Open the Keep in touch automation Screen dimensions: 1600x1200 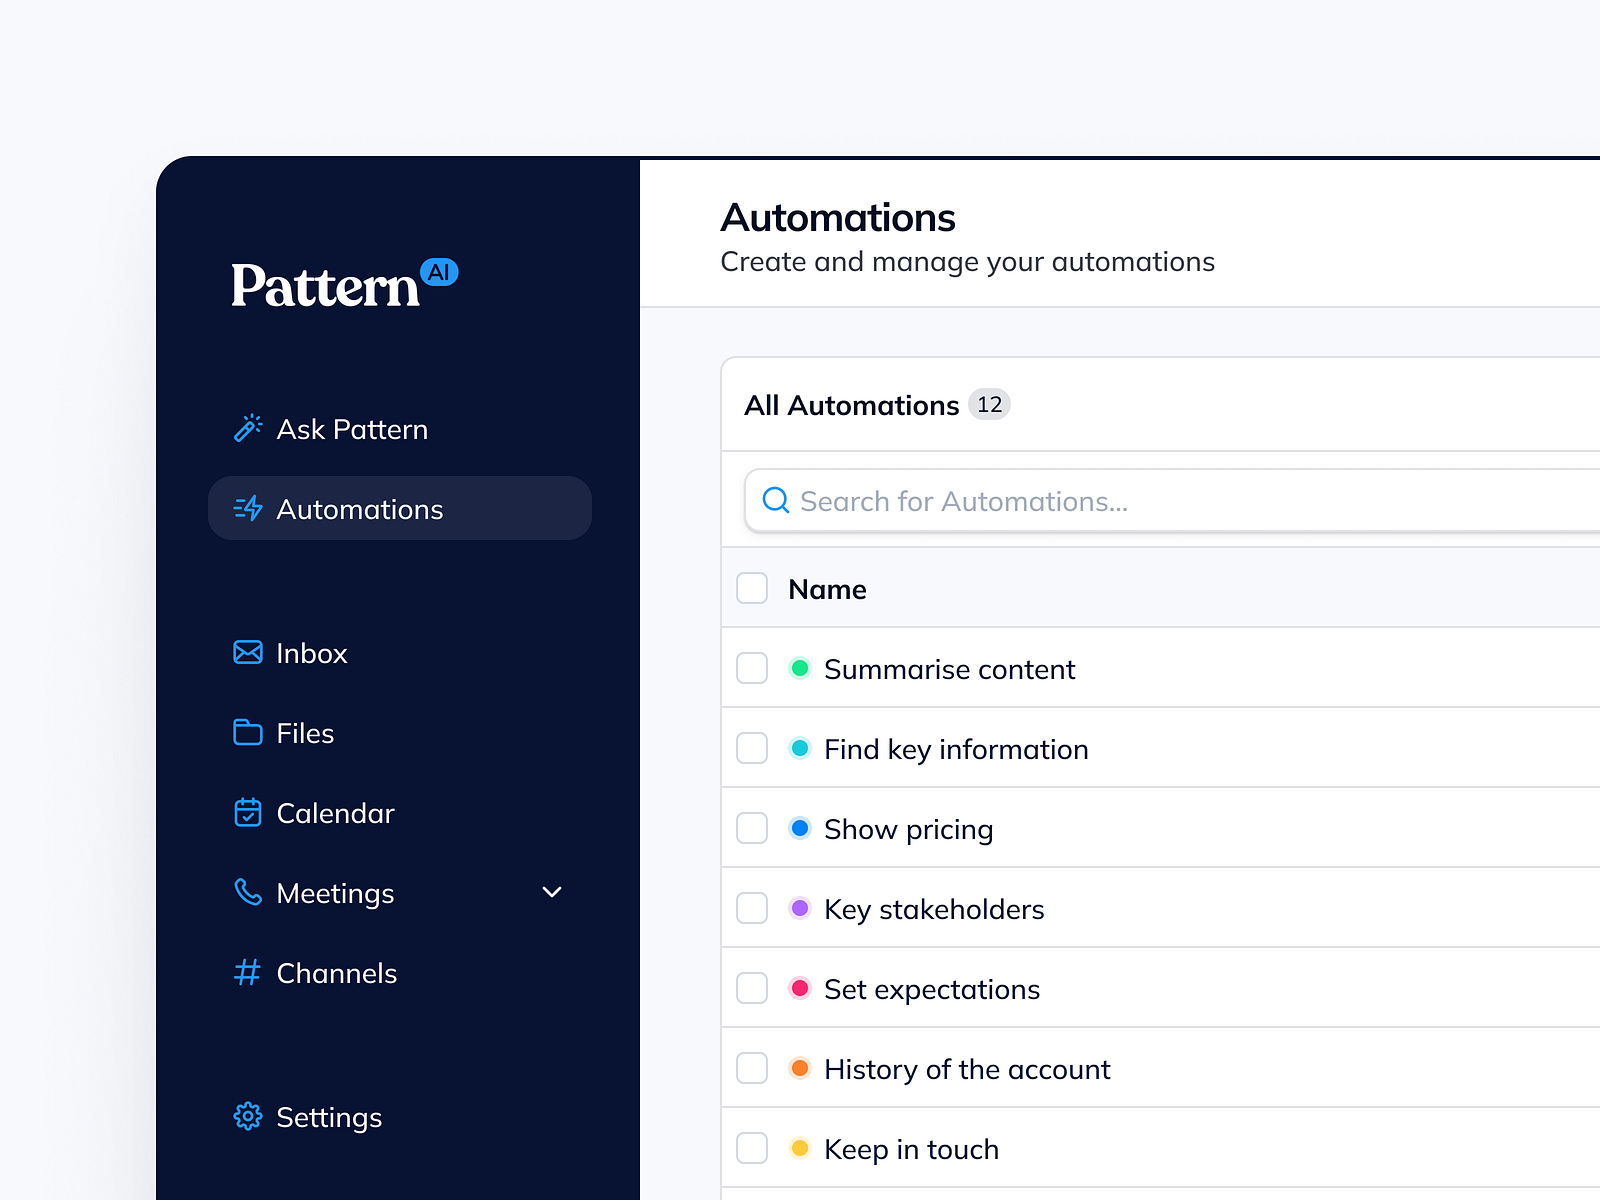coord(911,1149)
